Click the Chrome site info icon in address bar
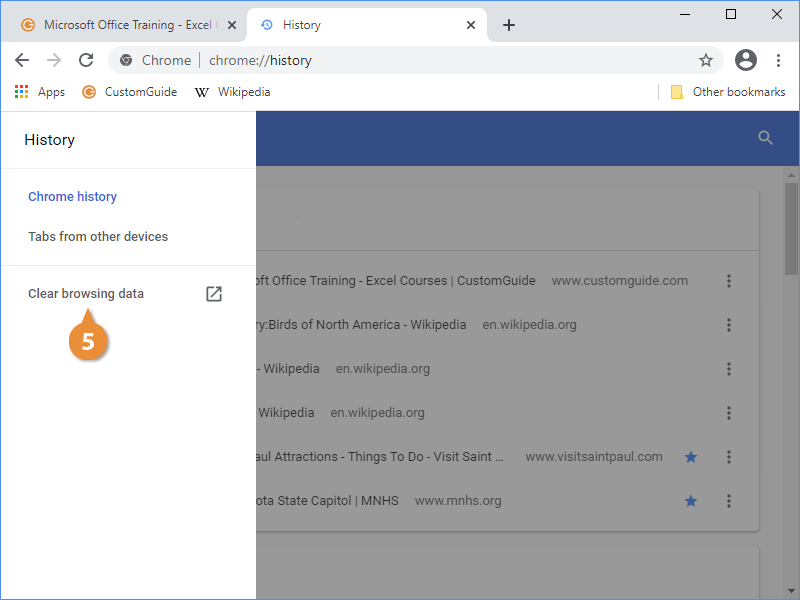The image size is (800, 600). pos(126,60)
